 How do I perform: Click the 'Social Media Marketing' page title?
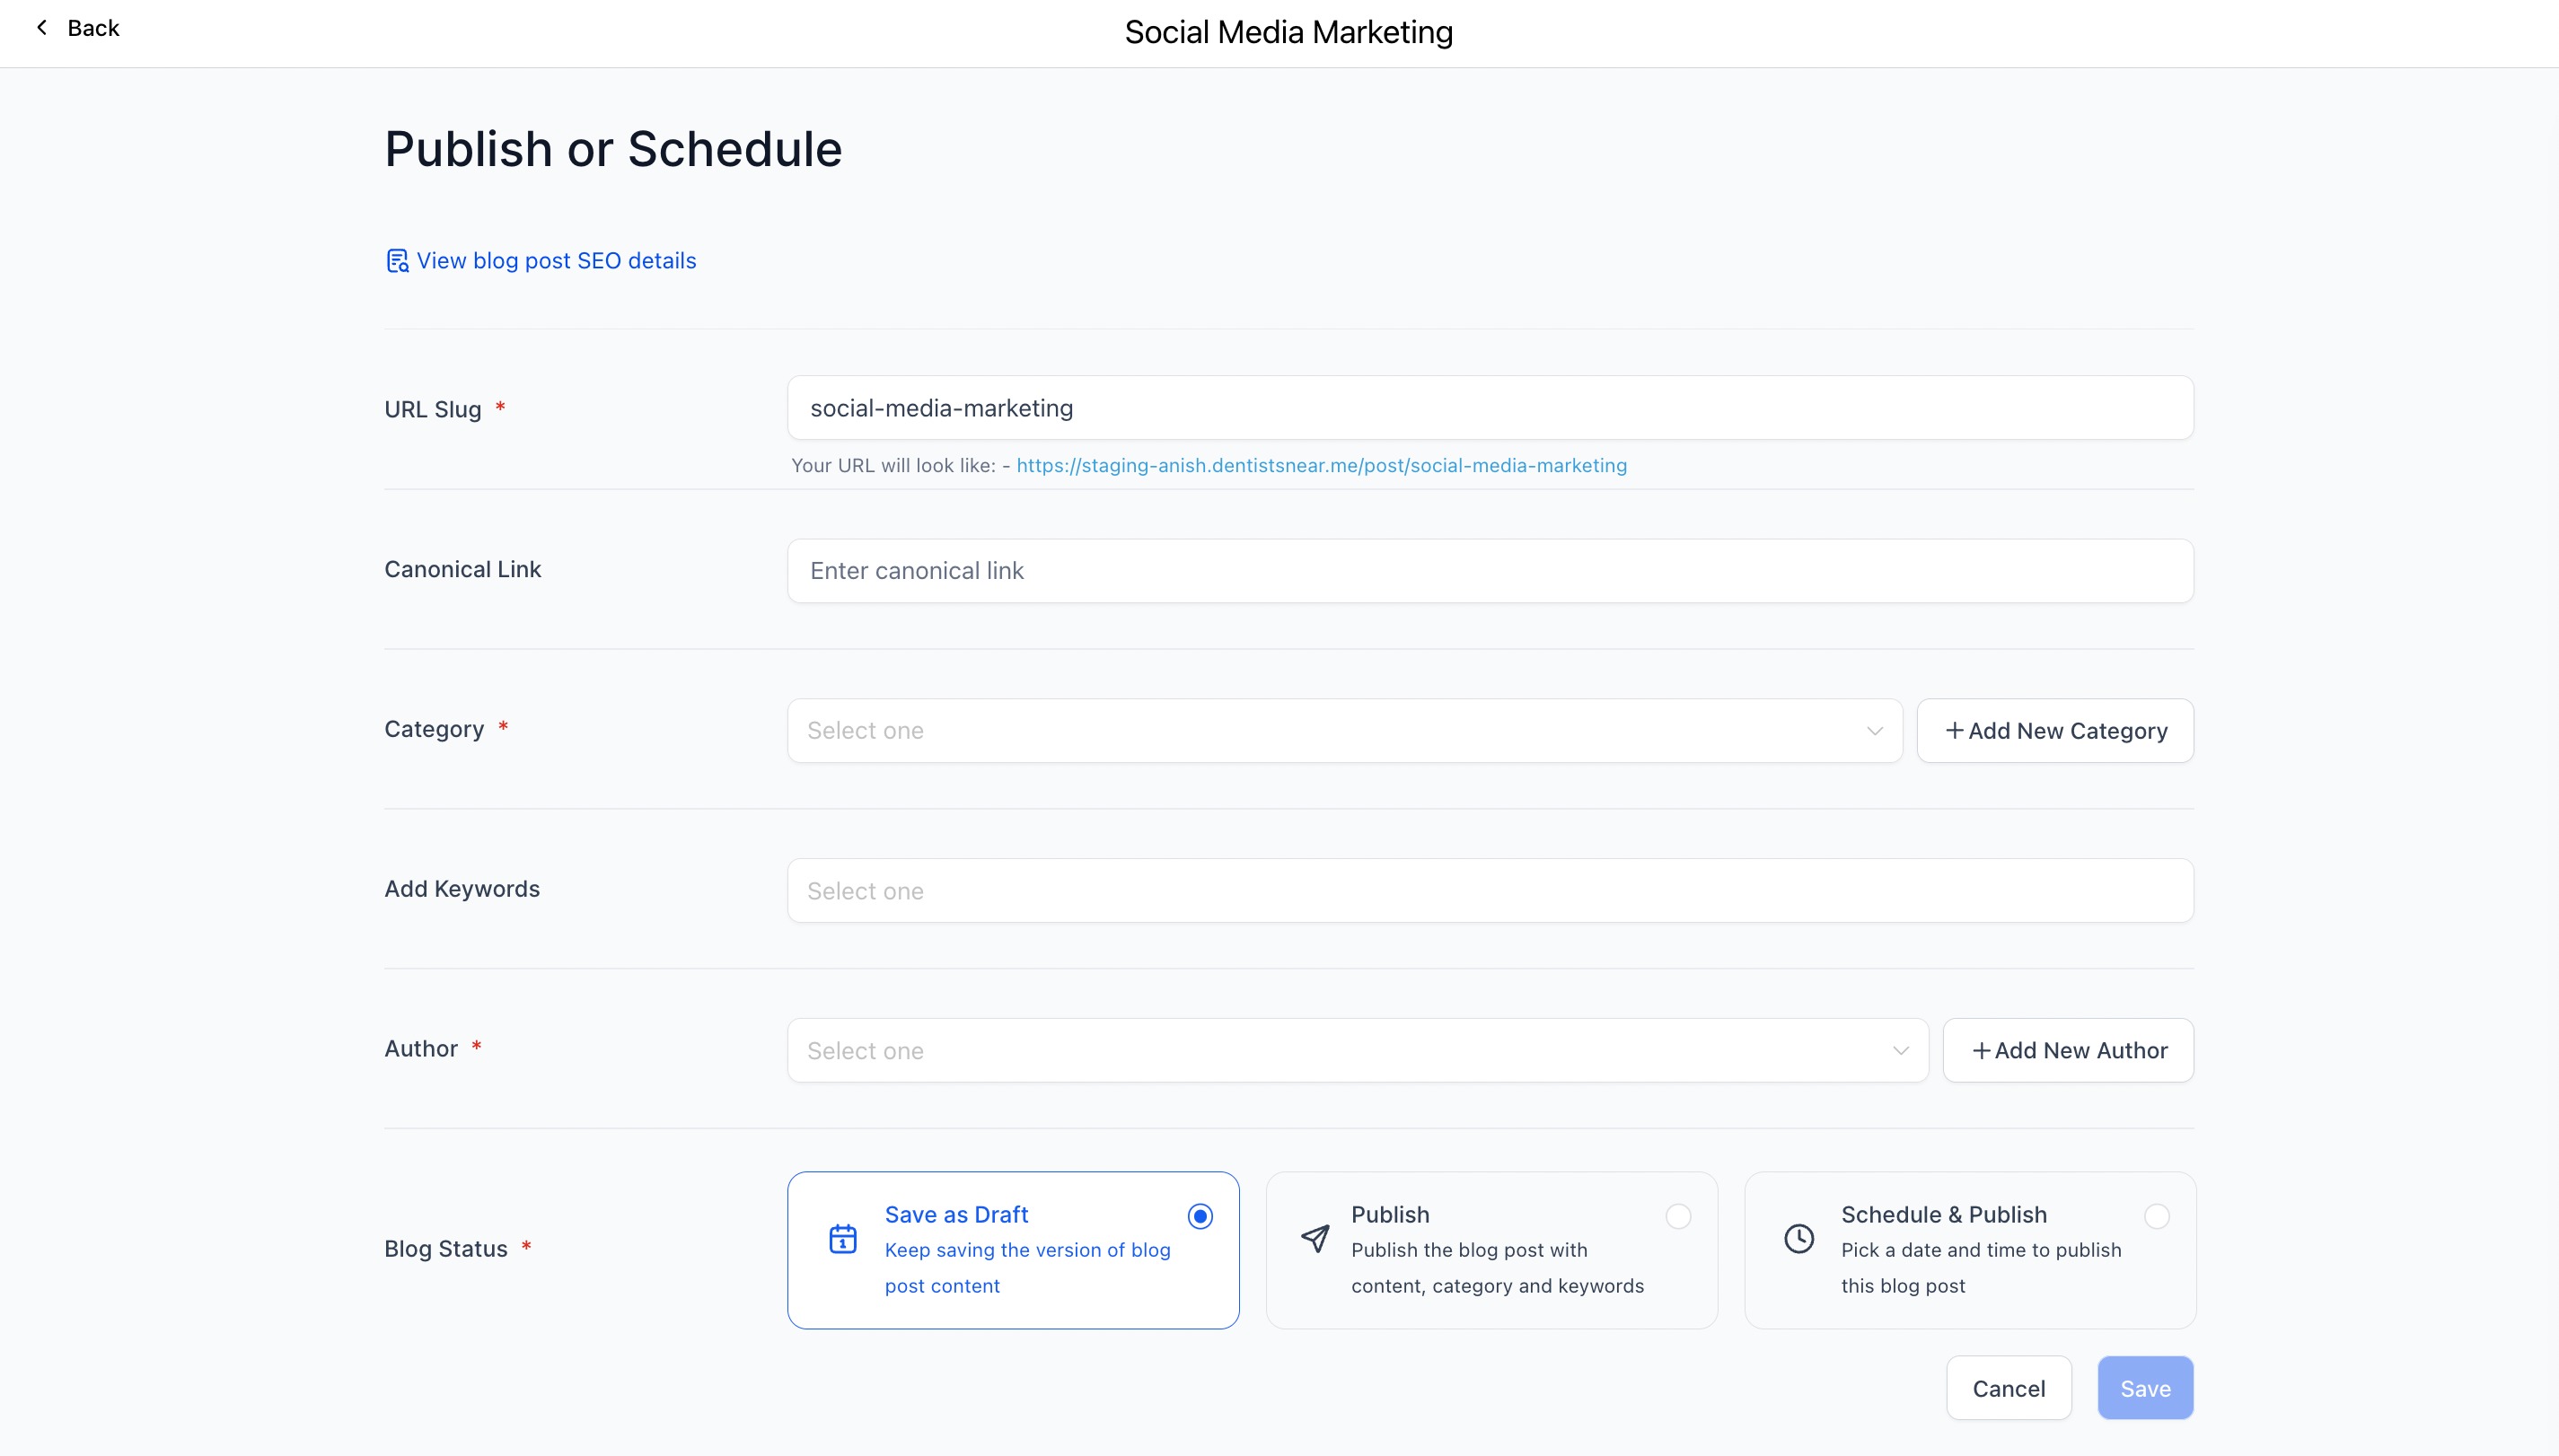point(1288,32)
